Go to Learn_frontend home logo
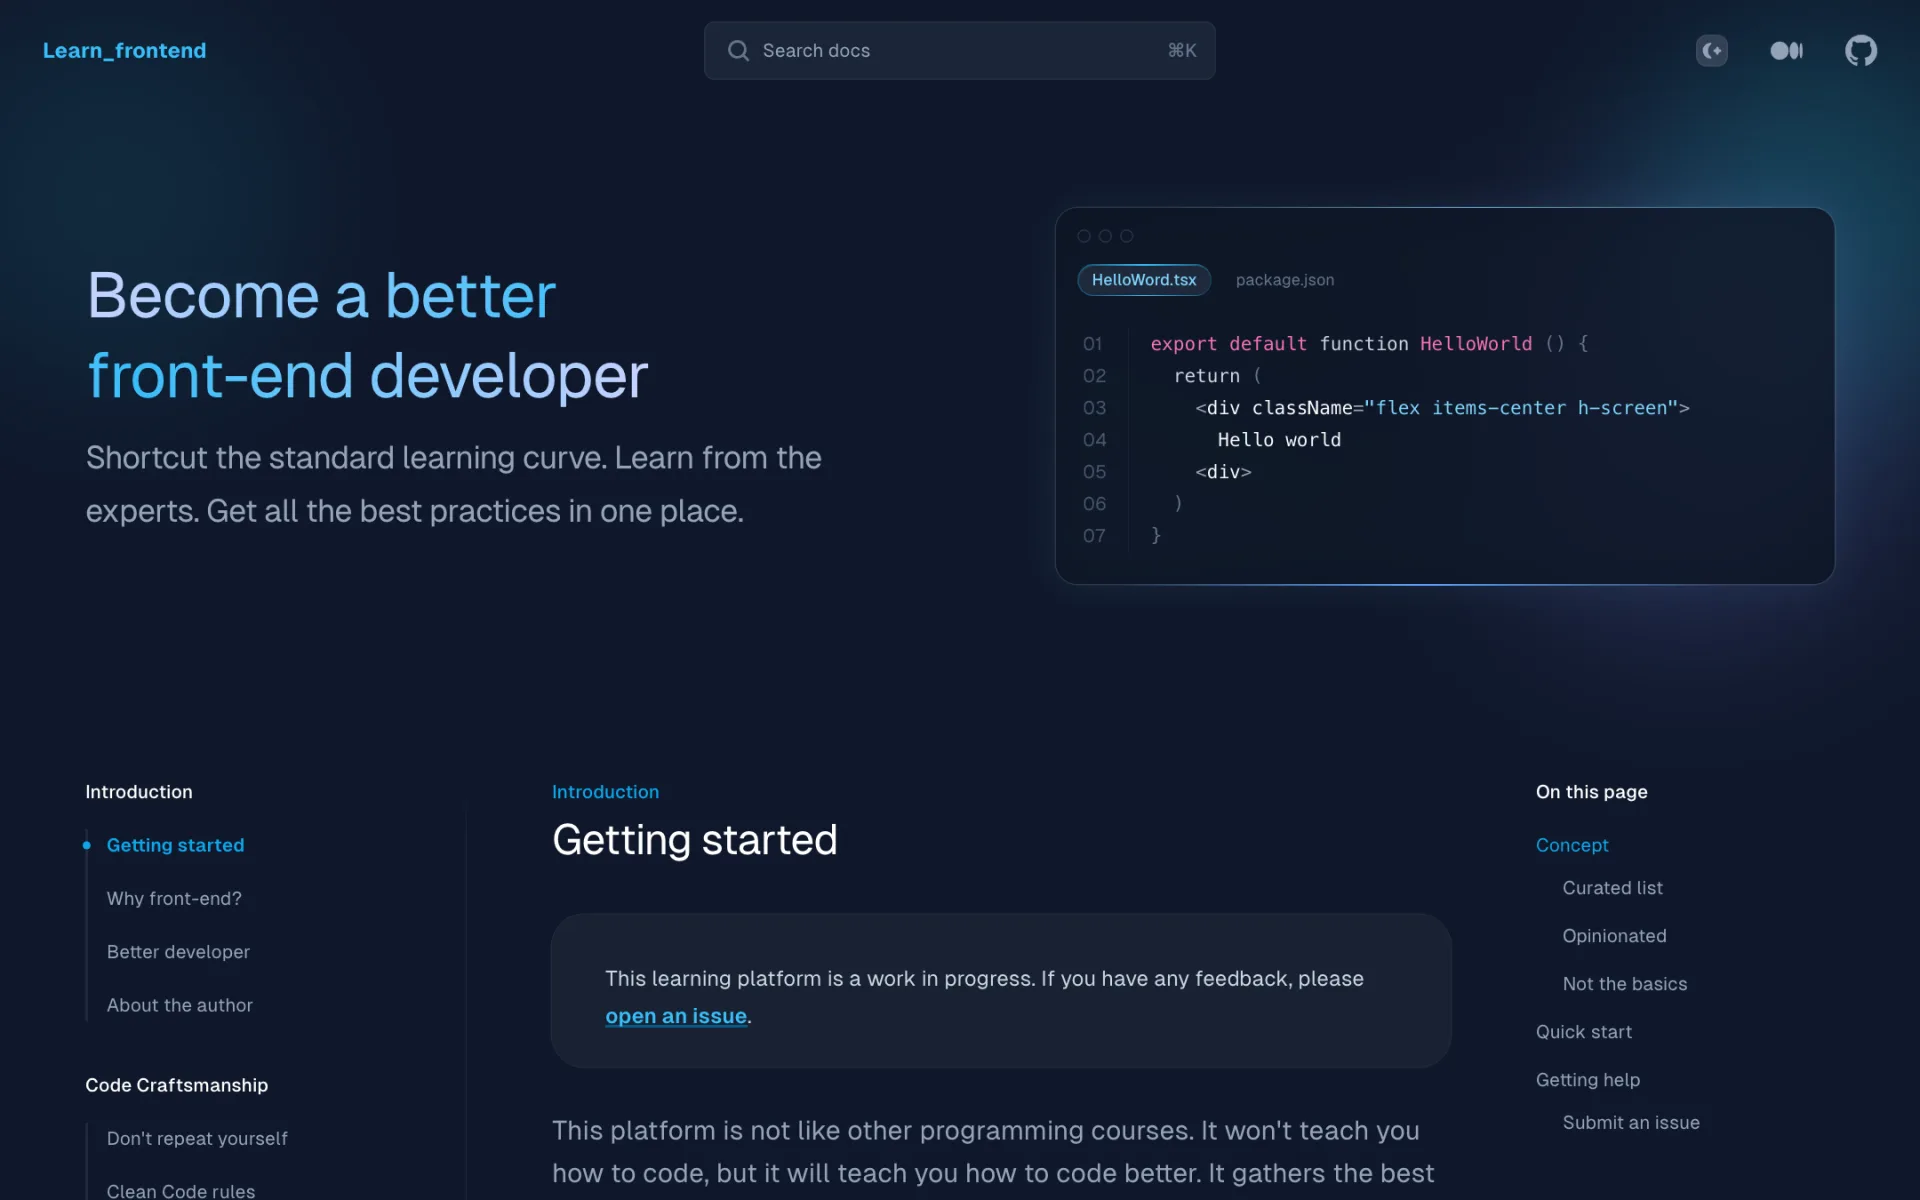The image size is (1920, 1200). coord(125,51)
